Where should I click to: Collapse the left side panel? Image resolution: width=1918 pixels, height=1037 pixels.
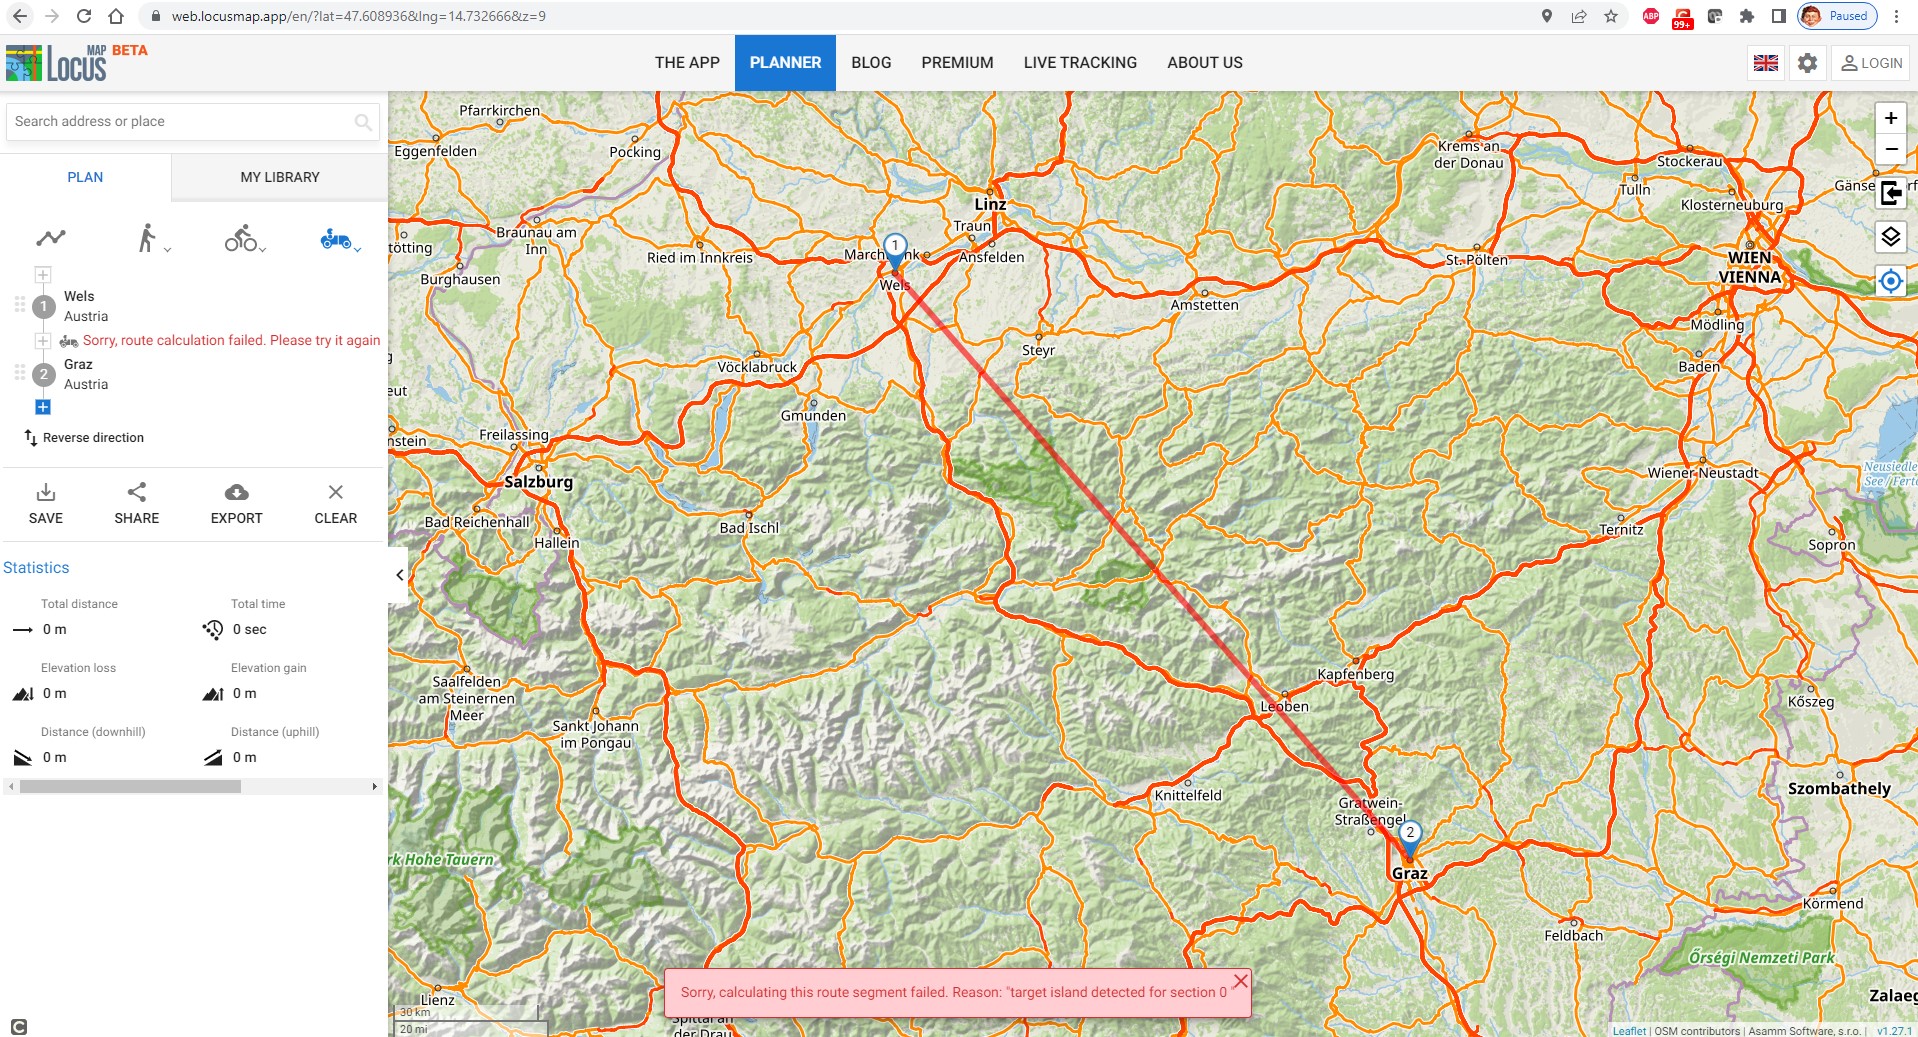(399, 575)
